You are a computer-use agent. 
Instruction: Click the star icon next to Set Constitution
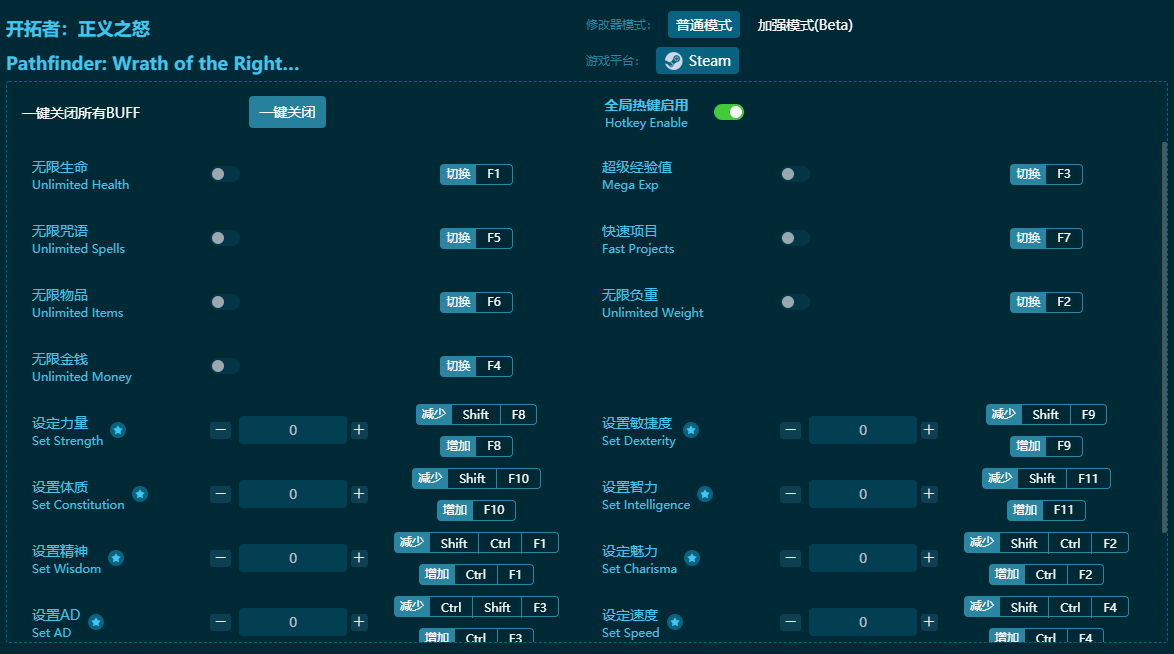point(140,494)
